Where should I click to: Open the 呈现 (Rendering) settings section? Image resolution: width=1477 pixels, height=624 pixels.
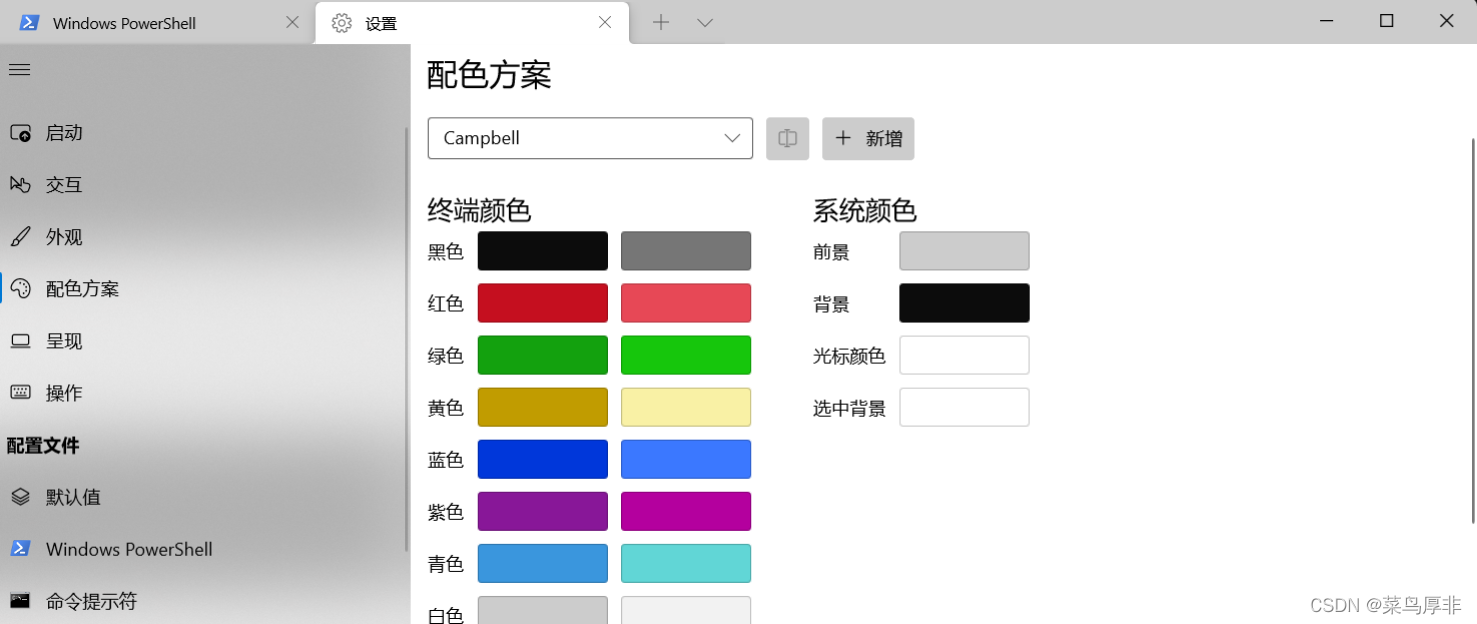click(65, 341)
